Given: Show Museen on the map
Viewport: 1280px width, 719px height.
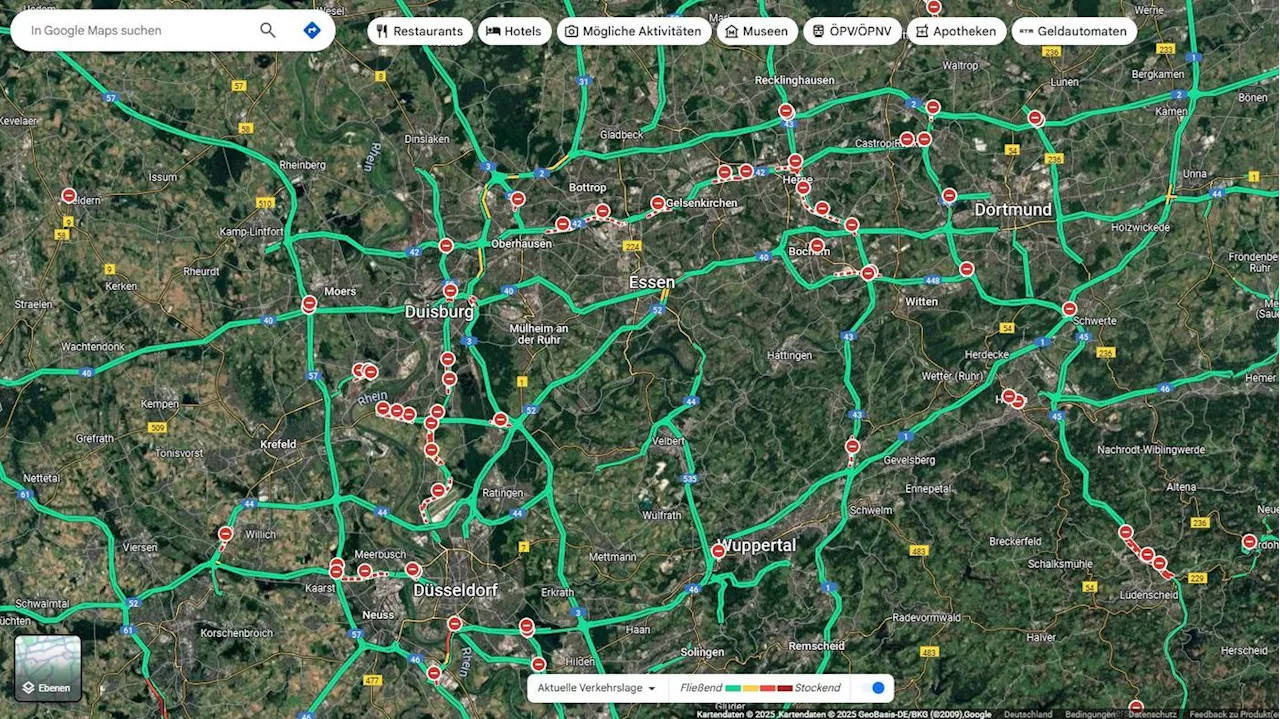Looking at the screenshot, I should 757,31.
